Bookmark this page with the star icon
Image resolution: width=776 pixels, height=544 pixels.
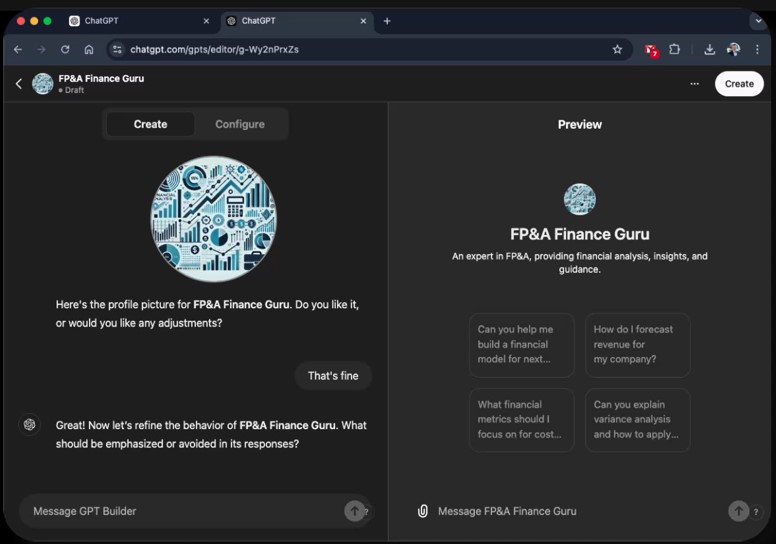(x=617, y=49)
